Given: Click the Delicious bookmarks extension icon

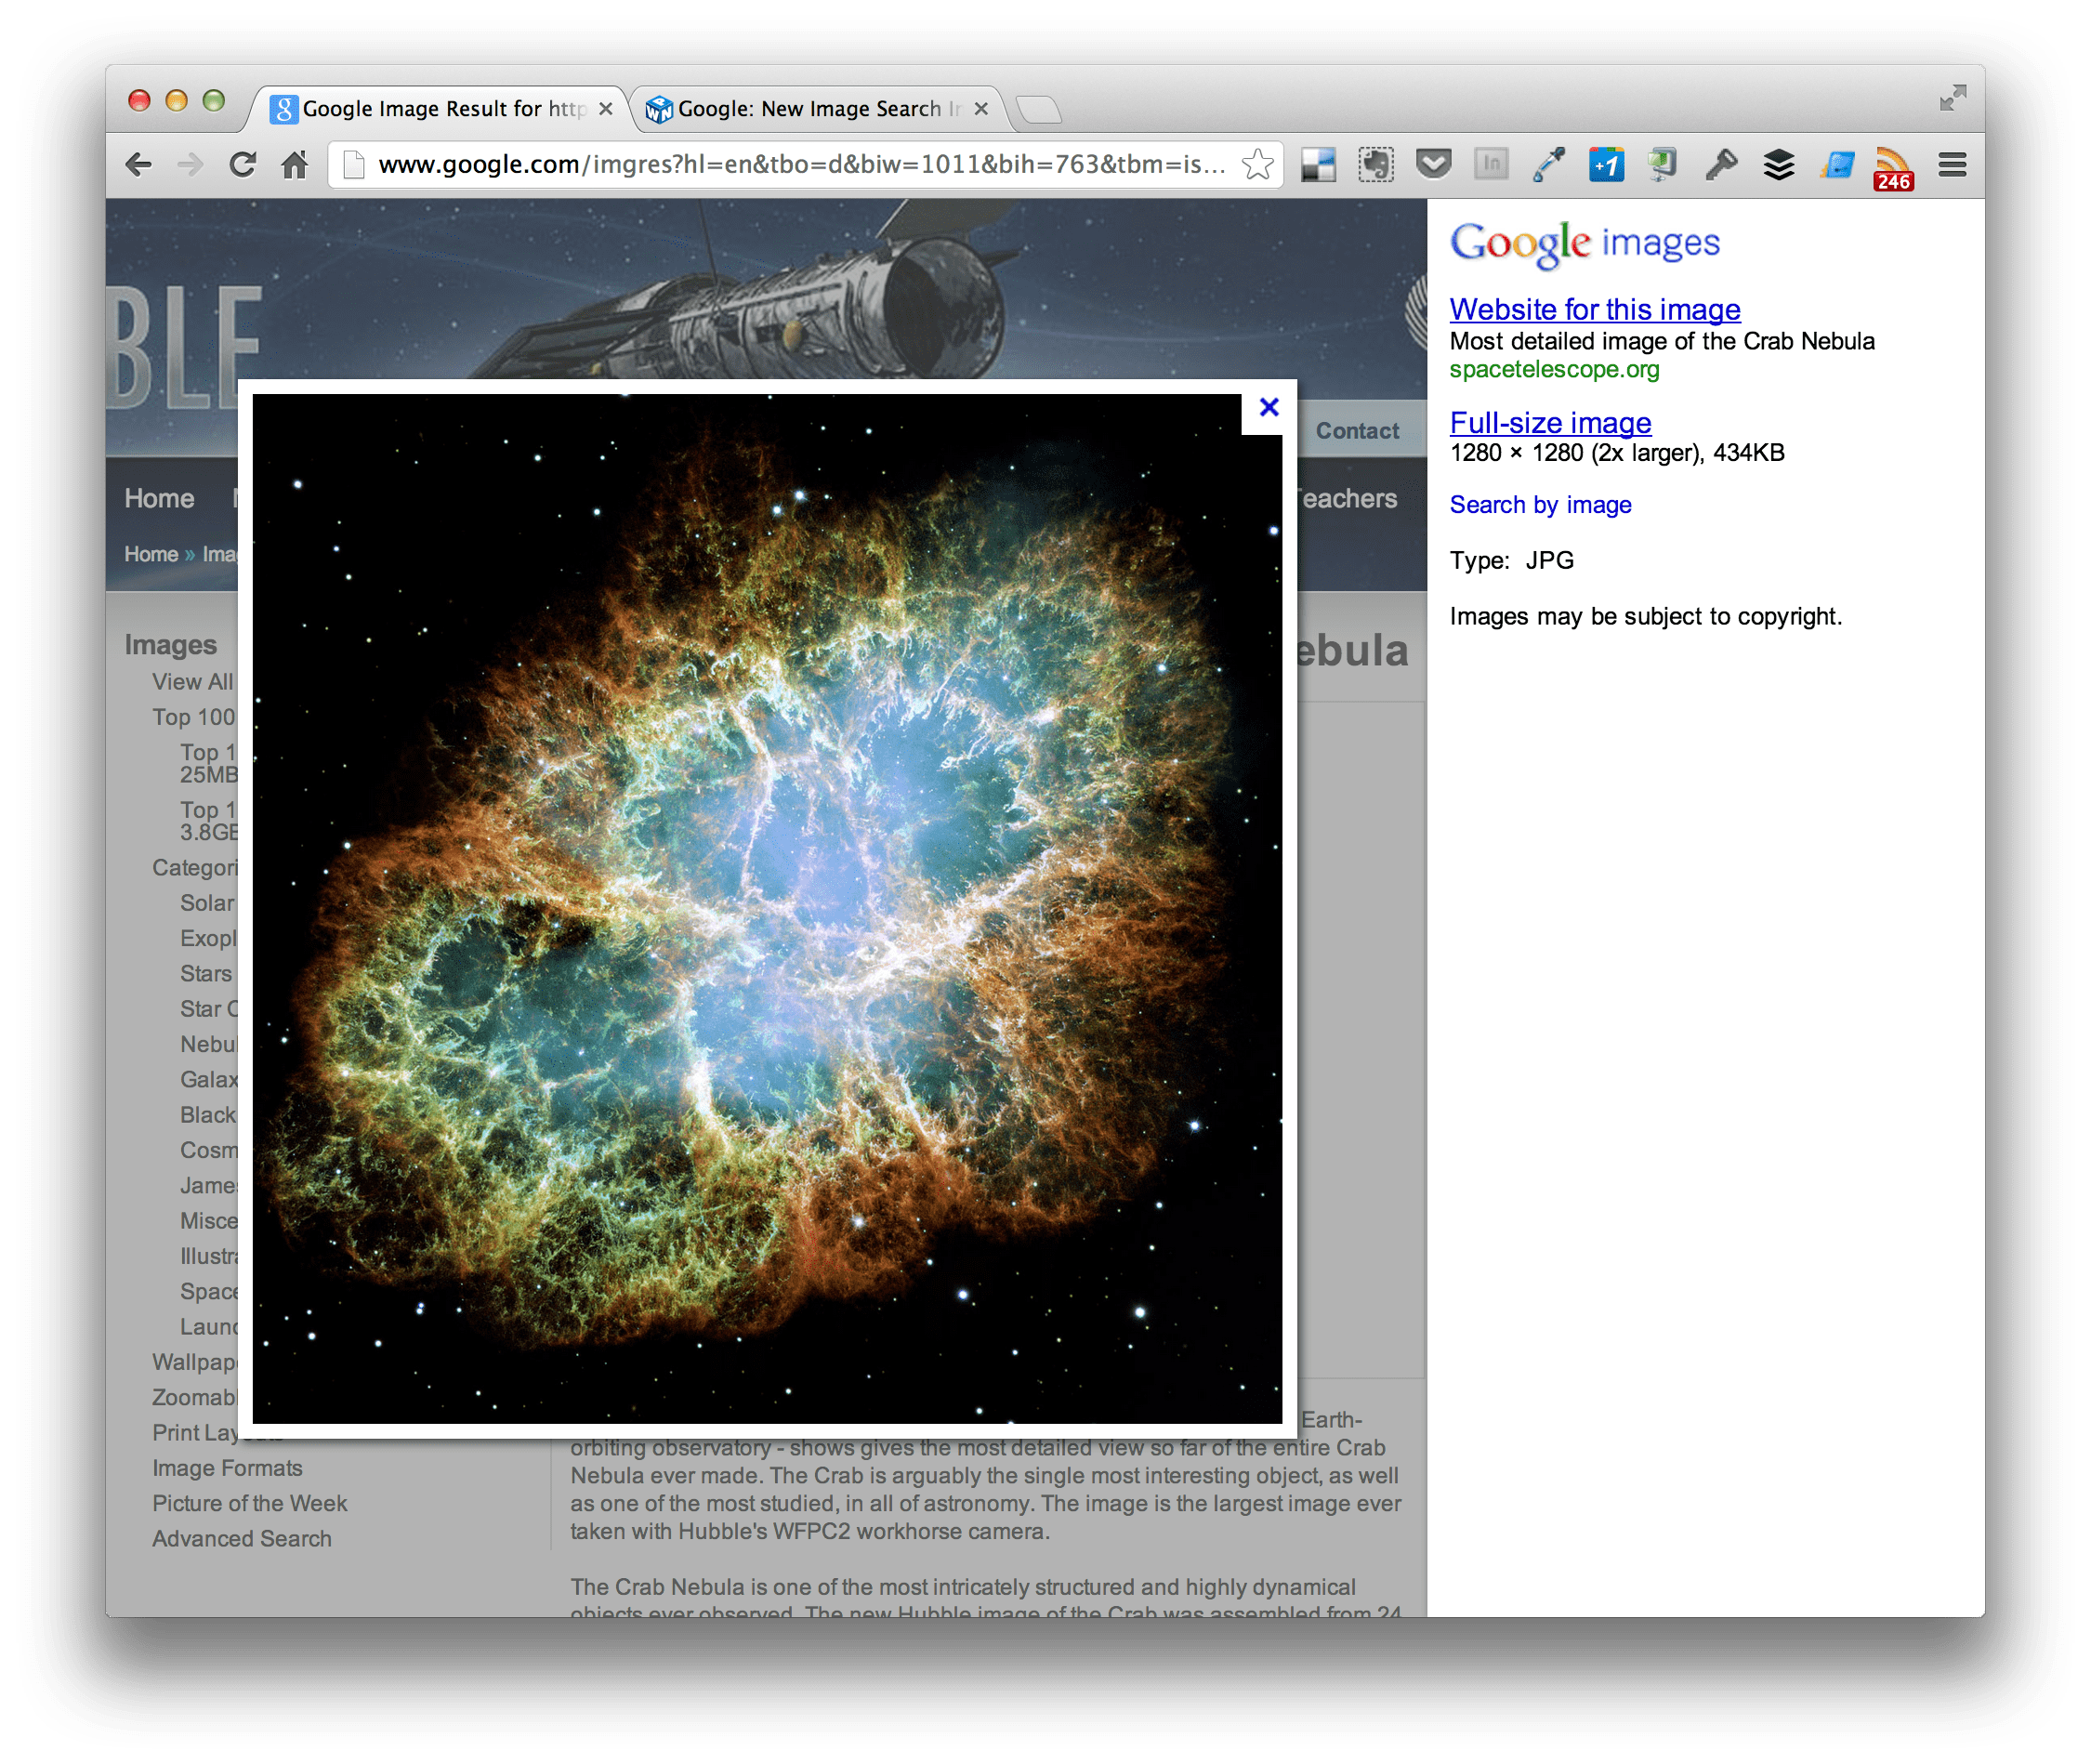Looking at the screenshot, I should [x=1318, y=164].
